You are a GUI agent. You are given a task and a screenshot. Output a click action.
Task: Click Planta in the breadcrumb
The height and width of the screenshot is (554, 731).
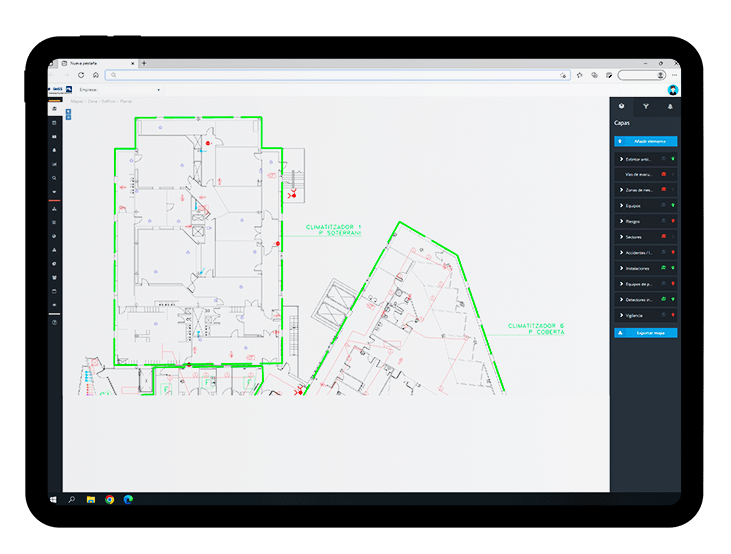[126, 101]
